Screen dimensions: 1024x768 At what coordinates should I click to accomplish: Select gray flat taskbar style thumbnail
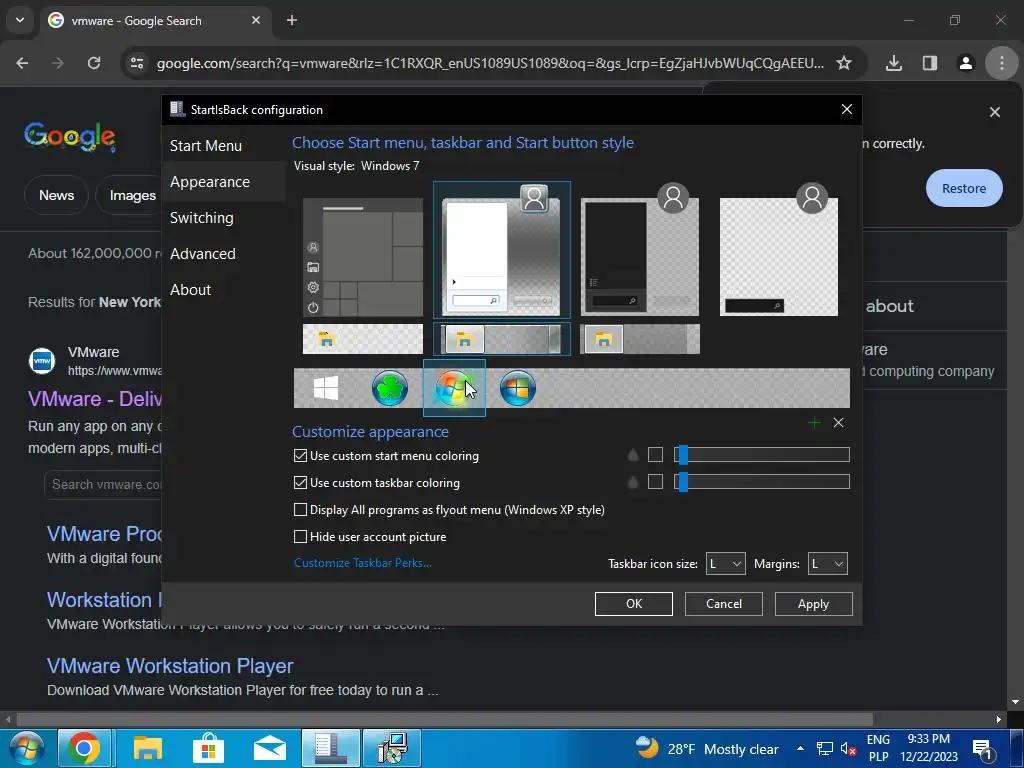click(640, 339)
